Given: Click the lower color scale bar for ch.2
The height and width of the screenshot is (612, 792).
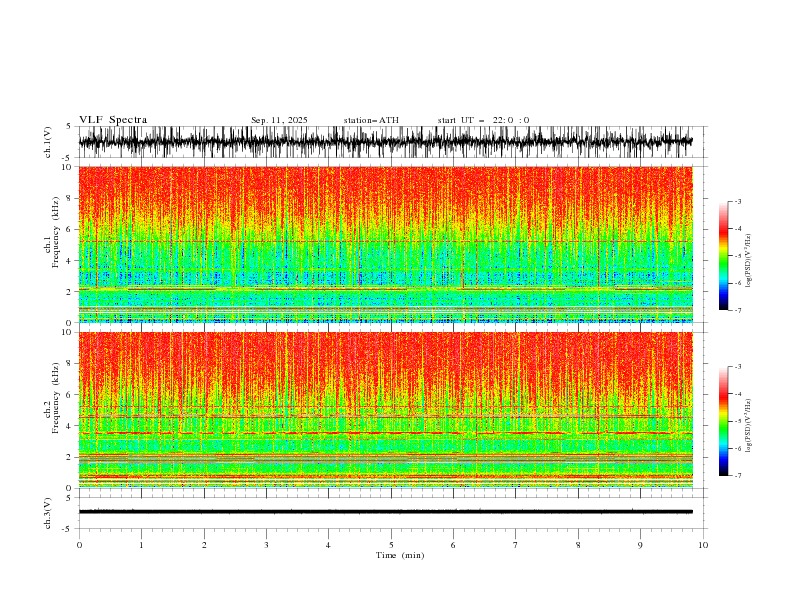Looking at the screenshot, I should [723, 421].
